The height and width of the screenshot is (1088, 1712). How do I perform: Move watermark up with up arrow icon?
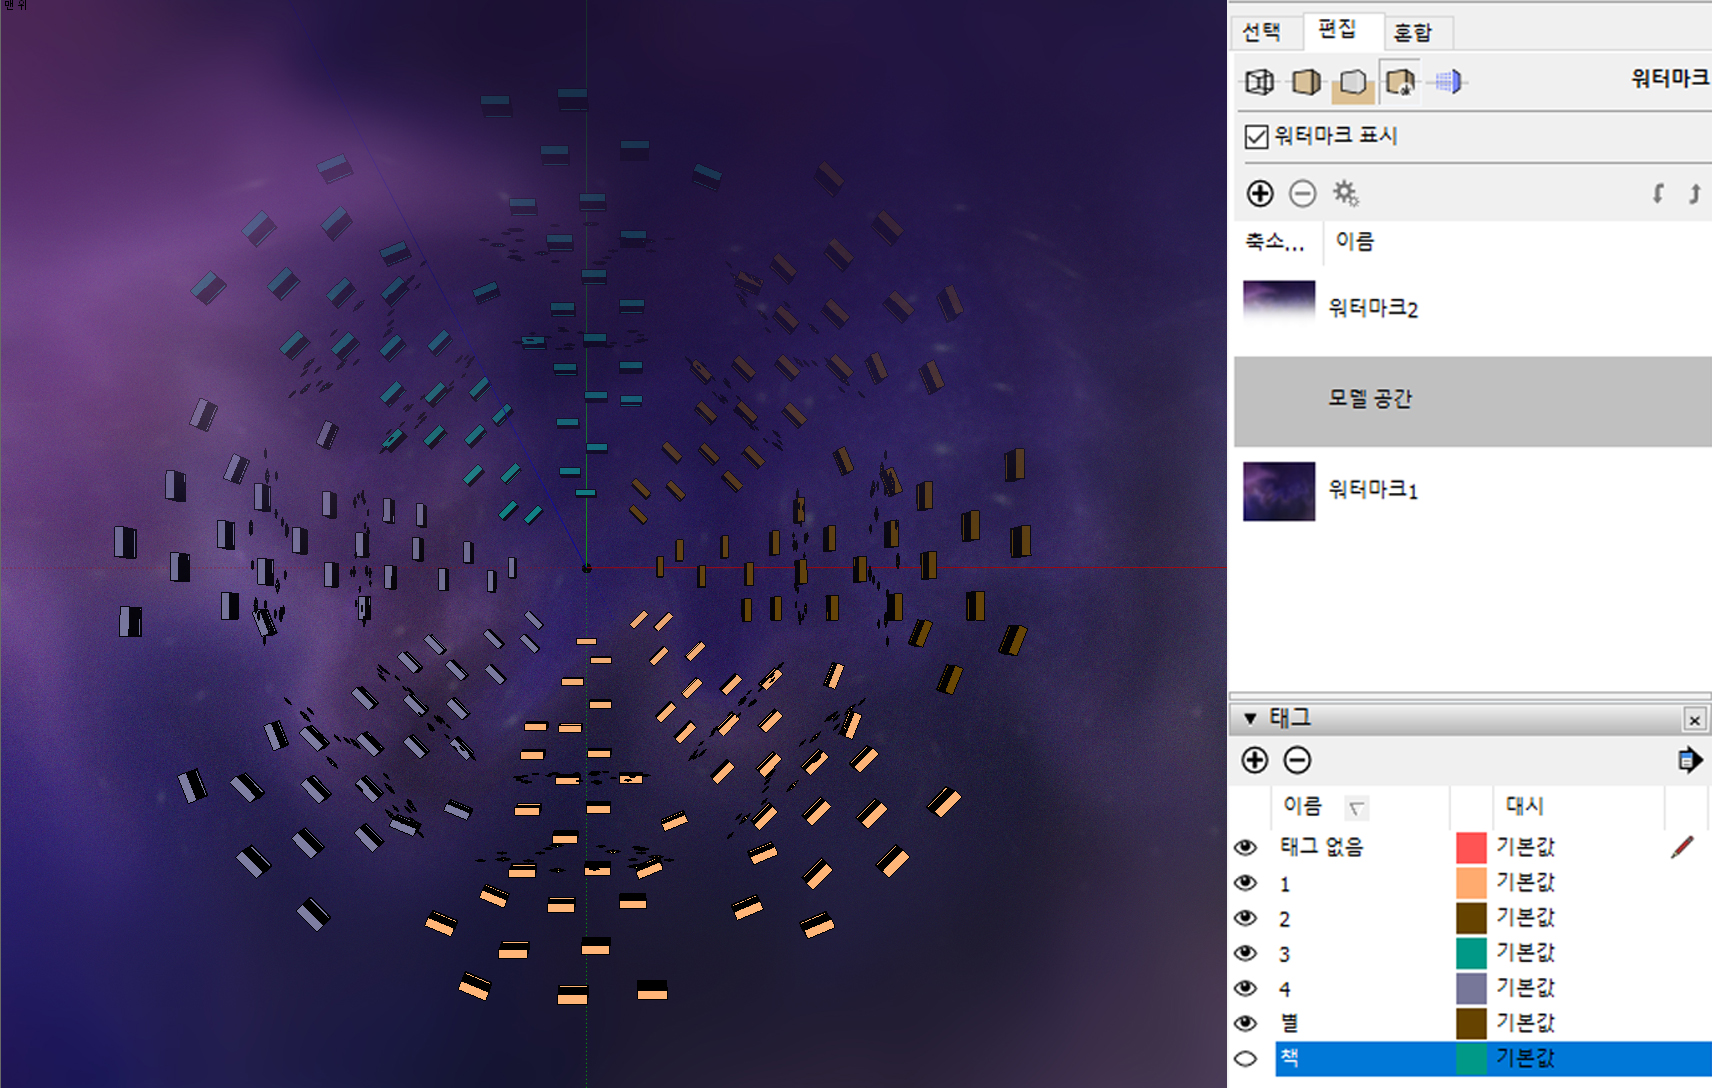(x=1694, y=193)
